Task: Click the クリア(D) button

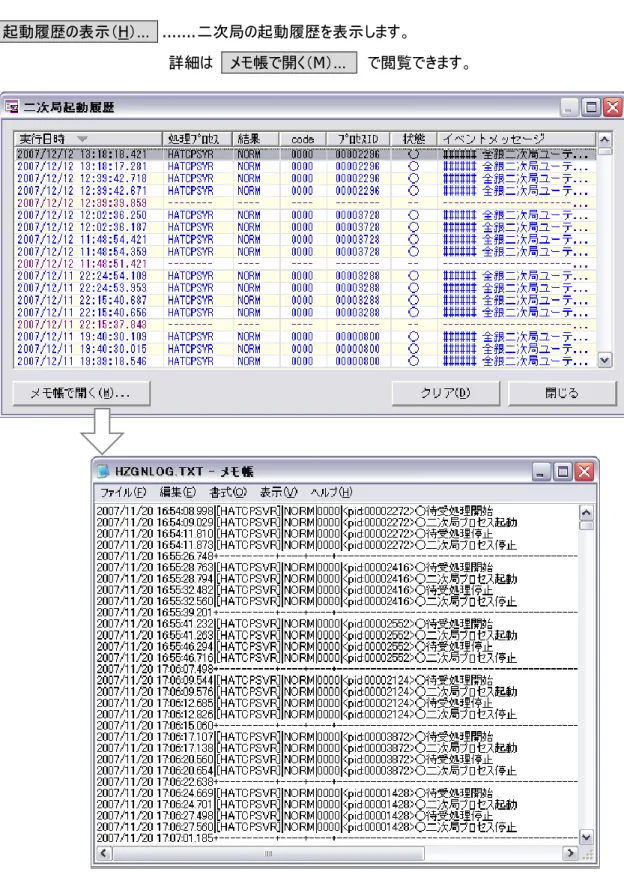Action: tap(445, 393)
